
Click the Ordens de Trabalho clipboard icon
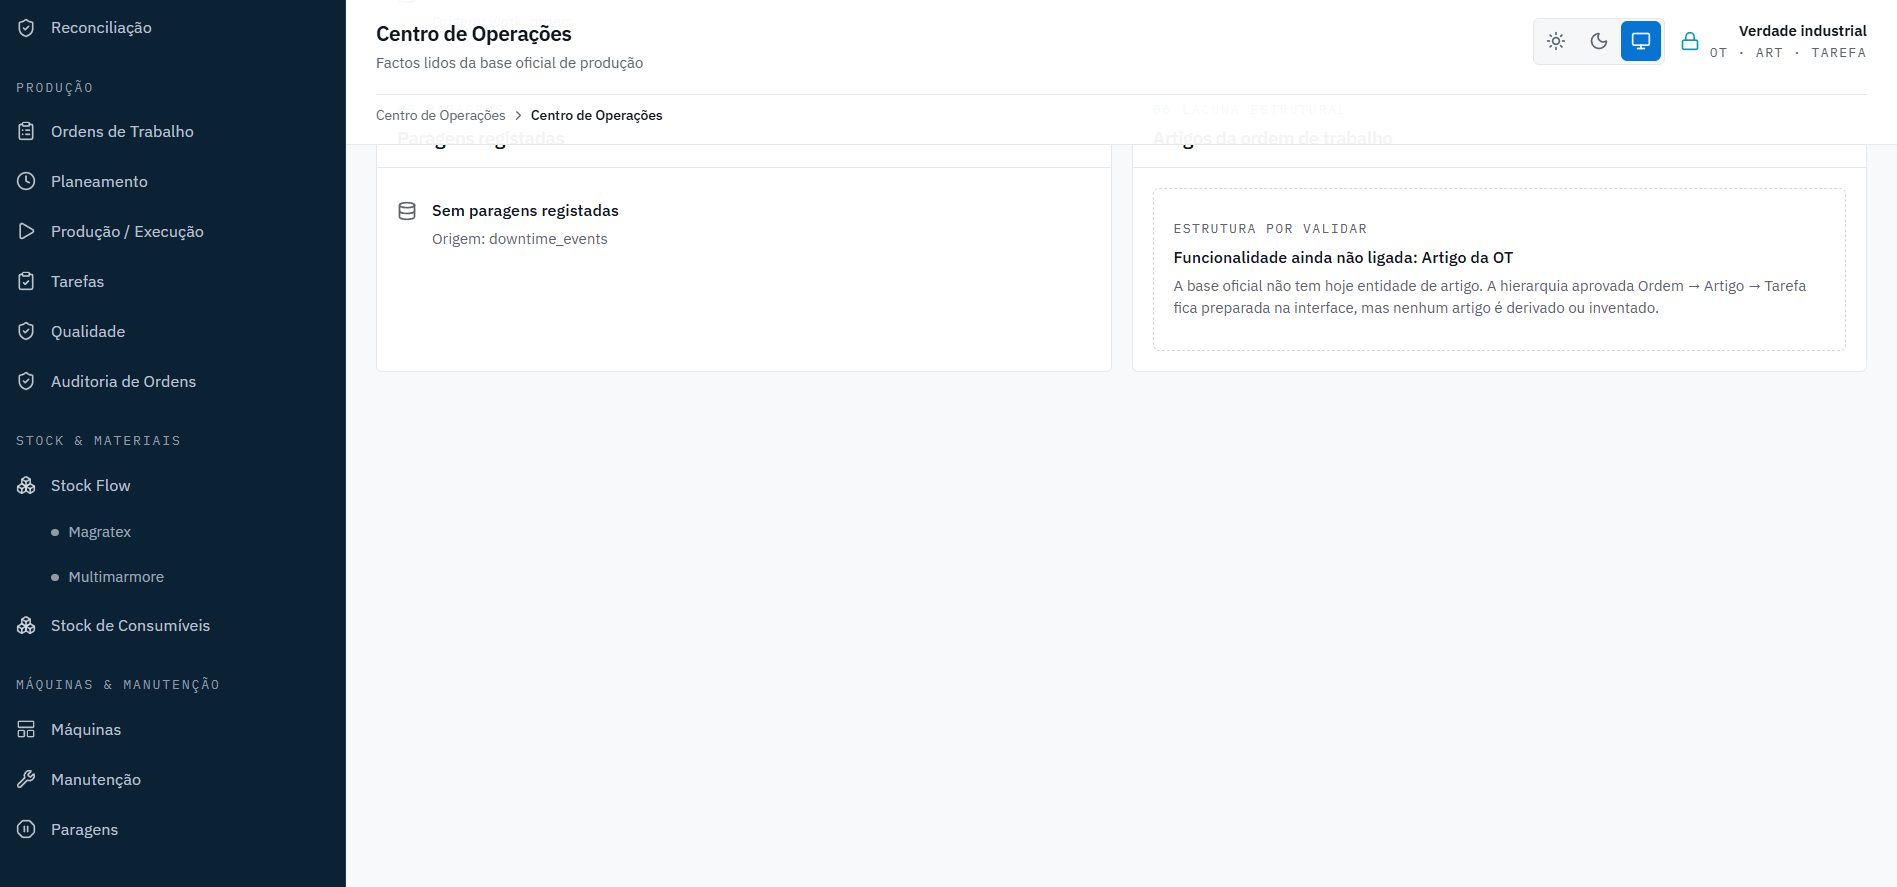[x=26, y=132]
